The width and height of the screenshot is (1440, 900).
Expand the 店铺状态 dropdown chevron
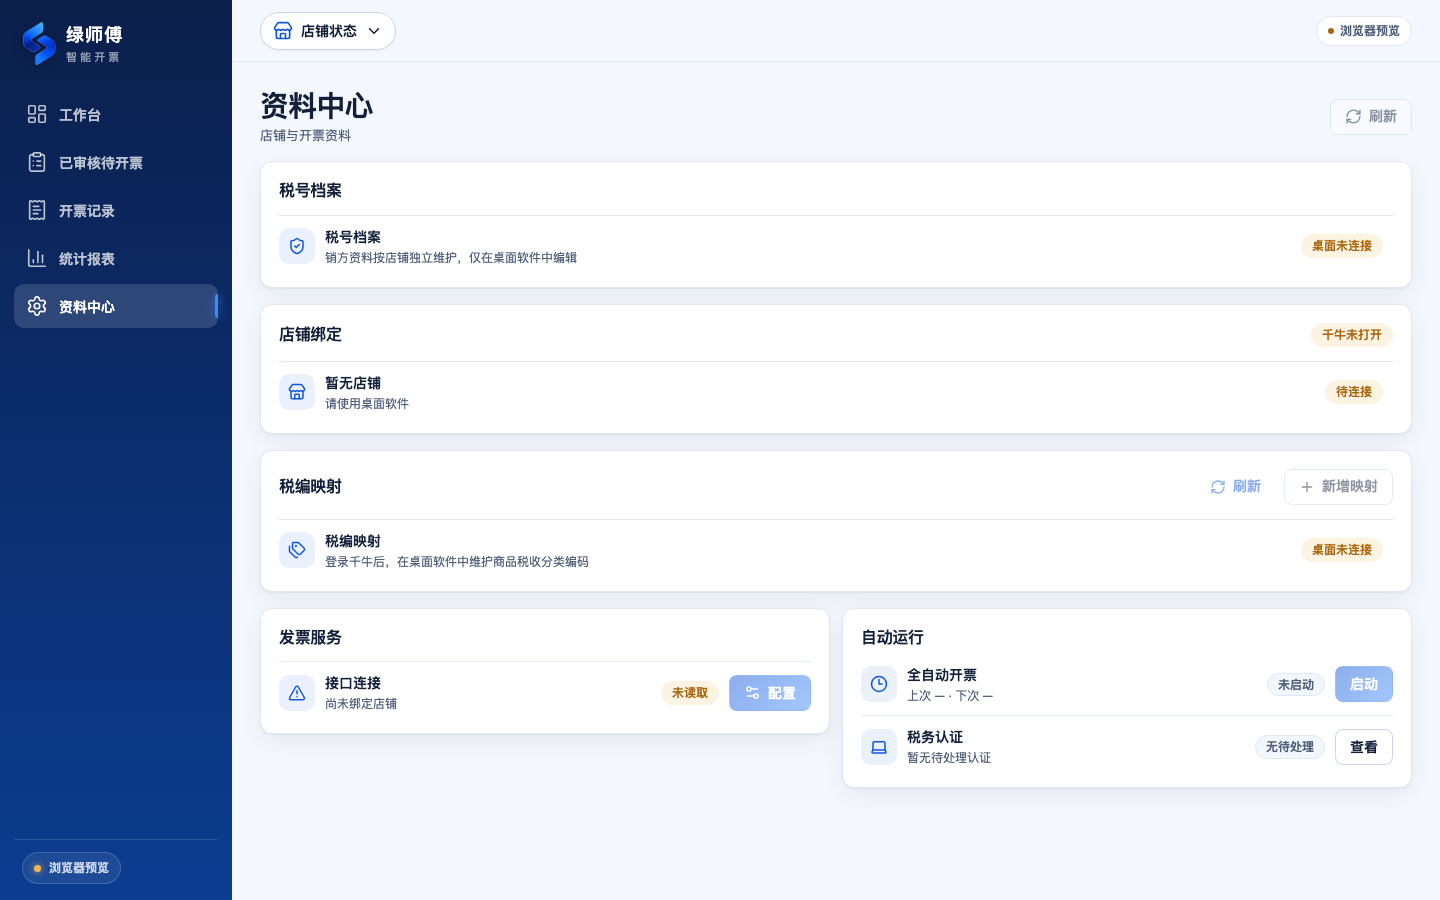pos(374,31)
